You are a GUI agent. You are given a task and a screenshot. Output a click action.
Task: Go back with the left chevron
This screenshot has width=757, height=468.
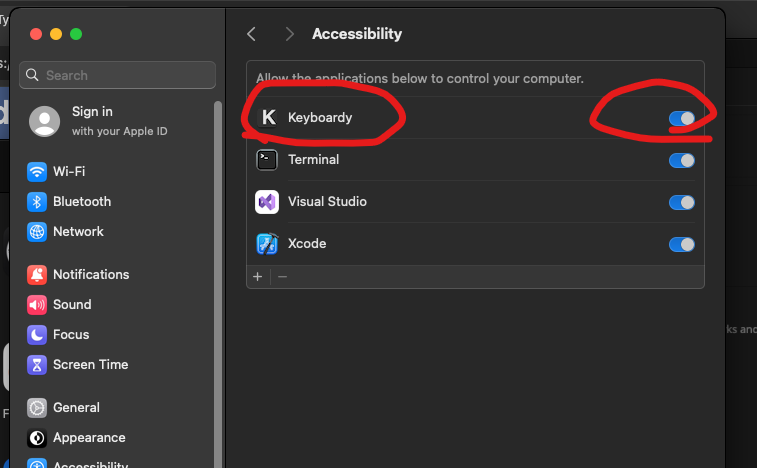point(251,34)
